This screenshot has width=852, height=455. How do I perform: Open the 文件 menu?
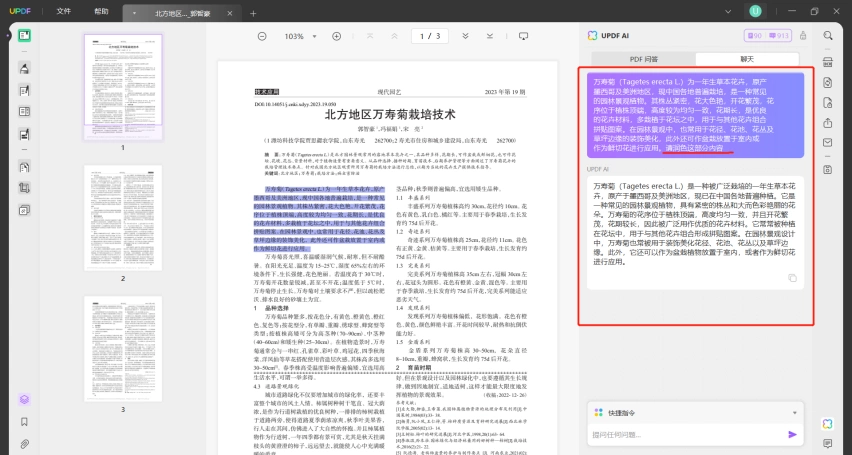coord(64,11)
